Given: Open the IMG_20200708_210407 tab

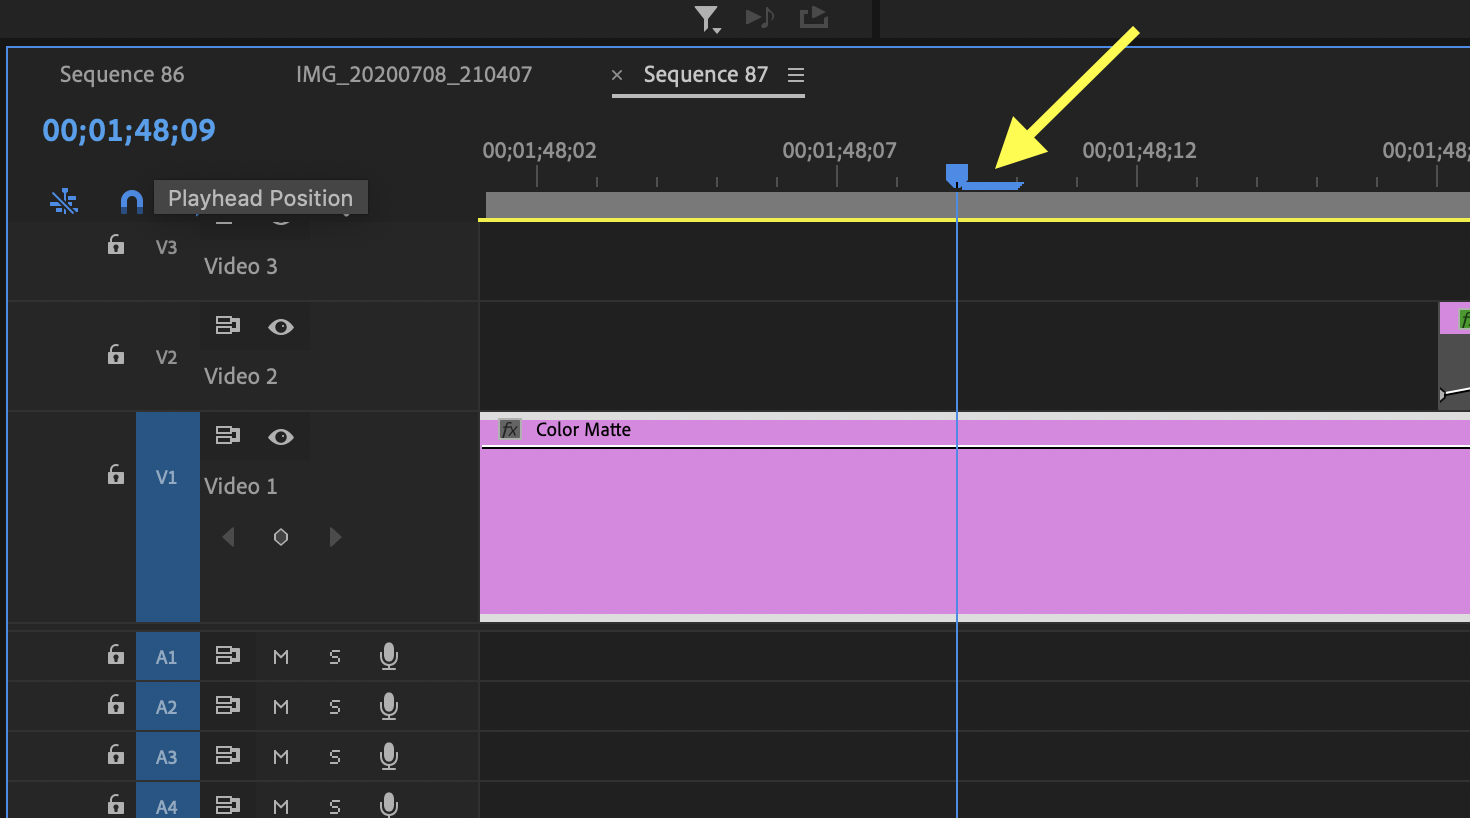Looking at the screenshot, I should coord(414,74).
